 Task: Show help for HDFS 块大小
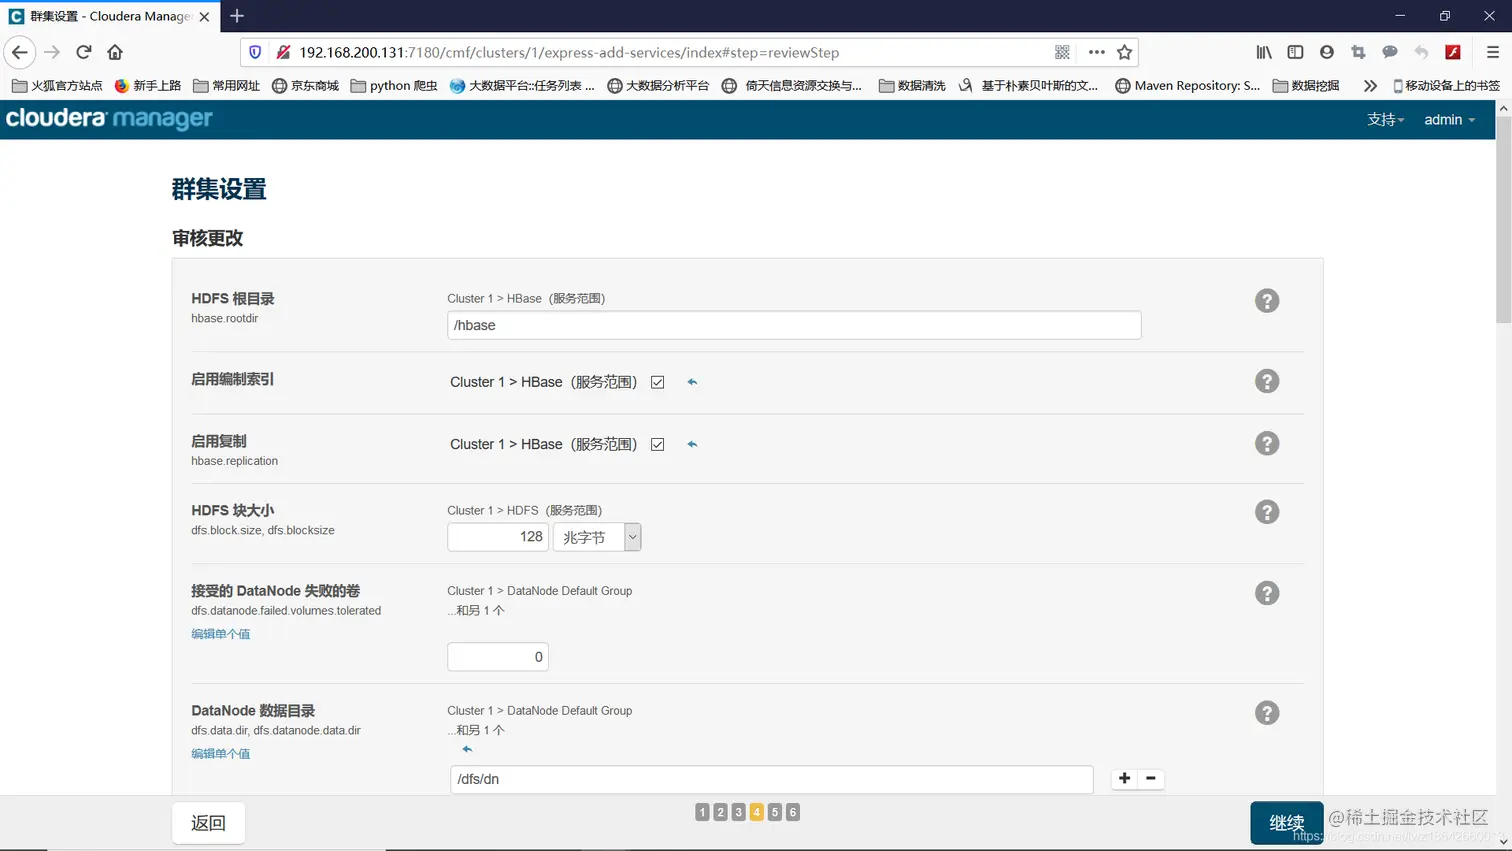(1267, 512)
